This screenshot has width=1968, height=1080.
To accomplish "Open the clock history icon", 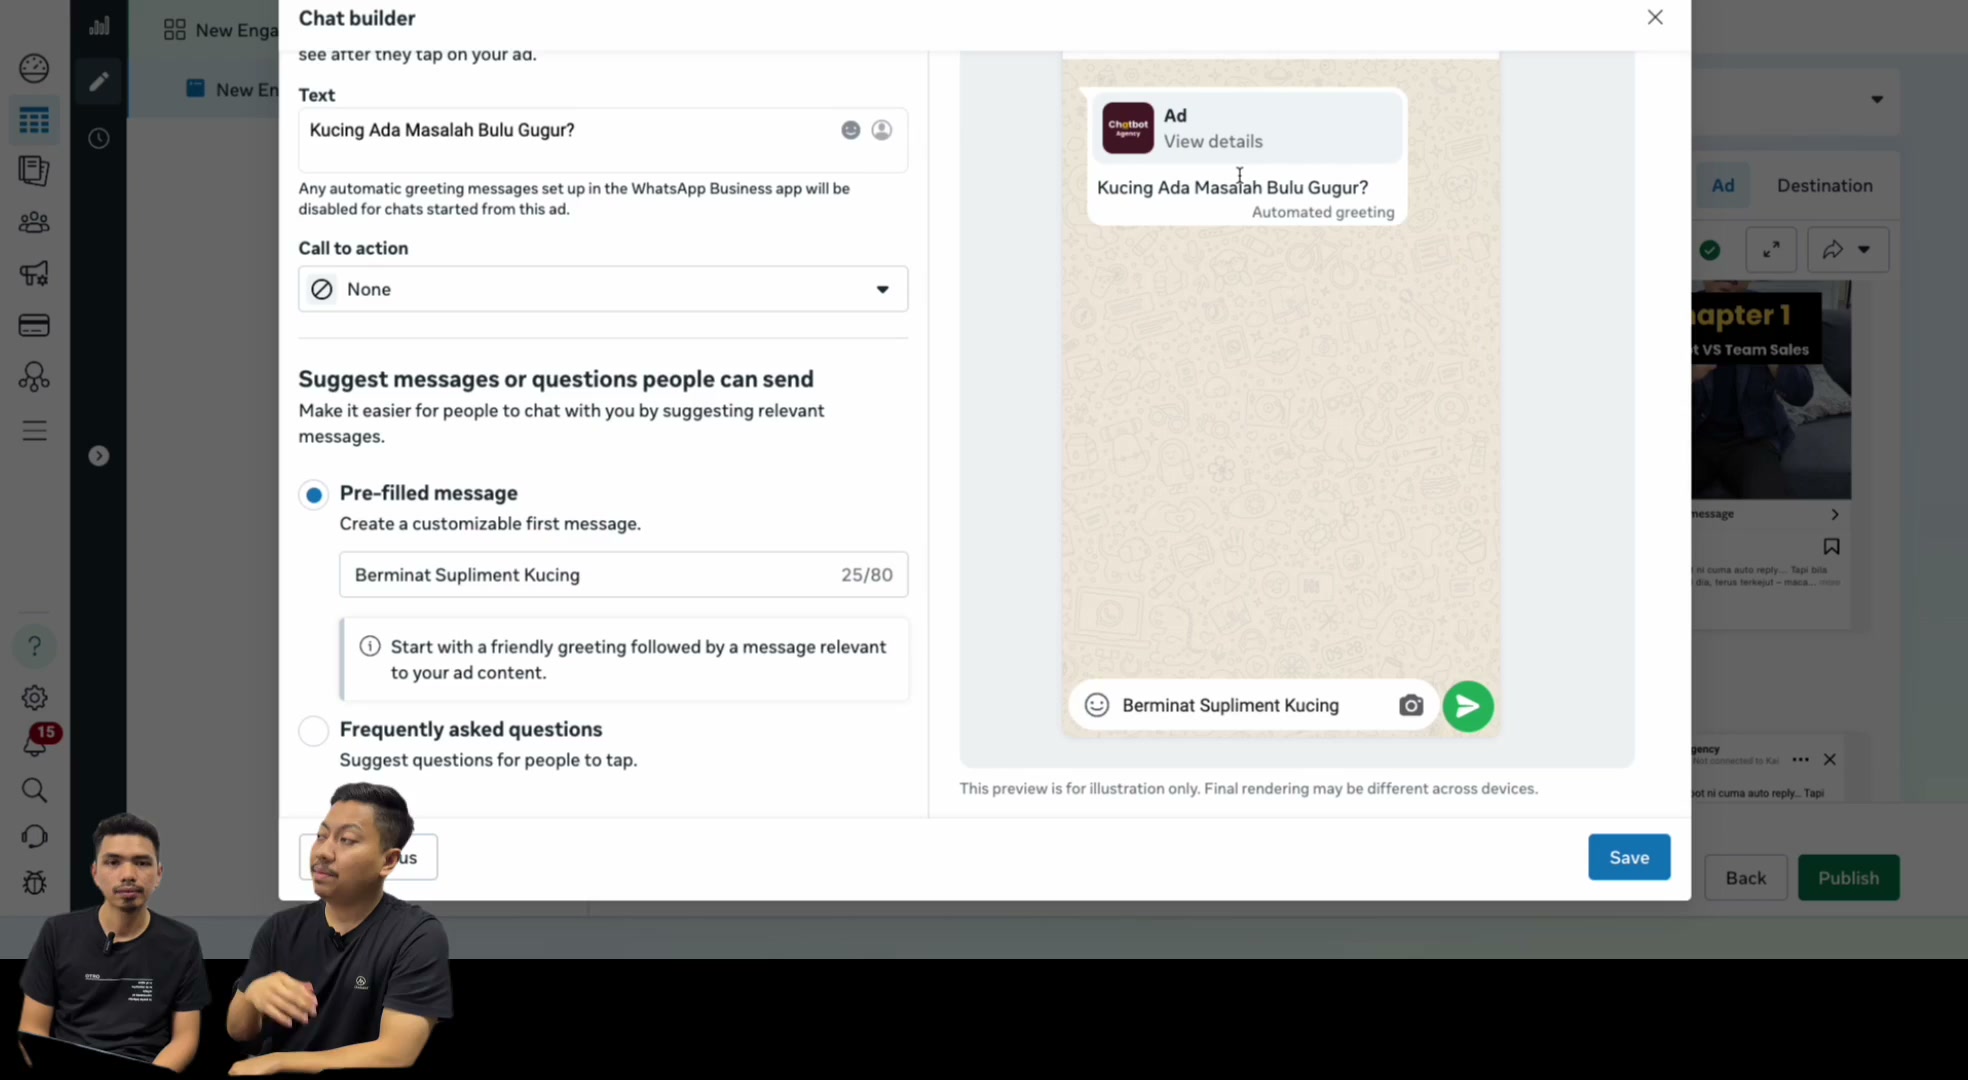I will click(x=98, y=138).
